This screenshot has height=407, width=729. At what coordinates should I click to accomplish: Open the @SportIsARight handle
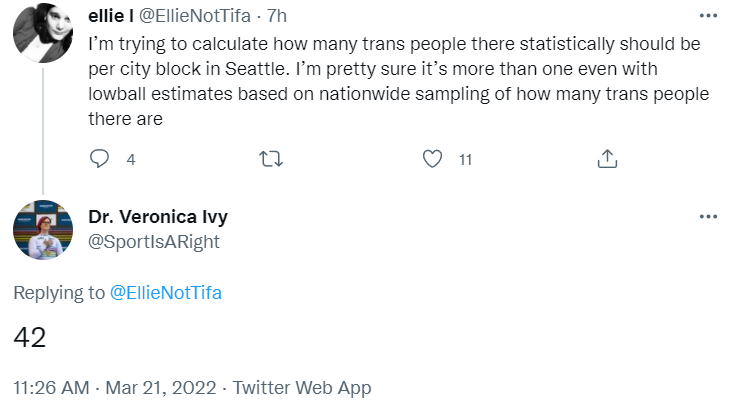154,242
